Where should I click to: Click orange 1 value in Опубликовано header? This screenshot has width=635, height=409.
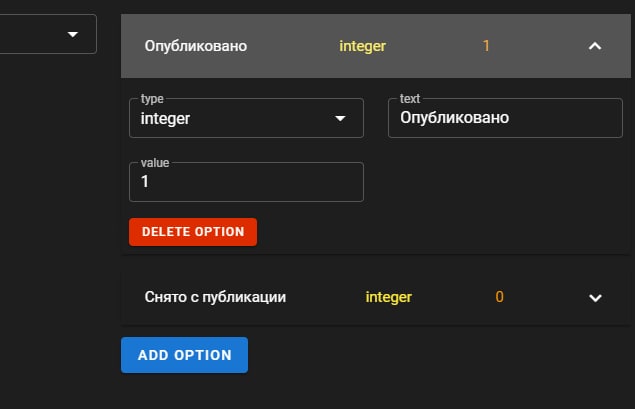click(x=486, y=46)
